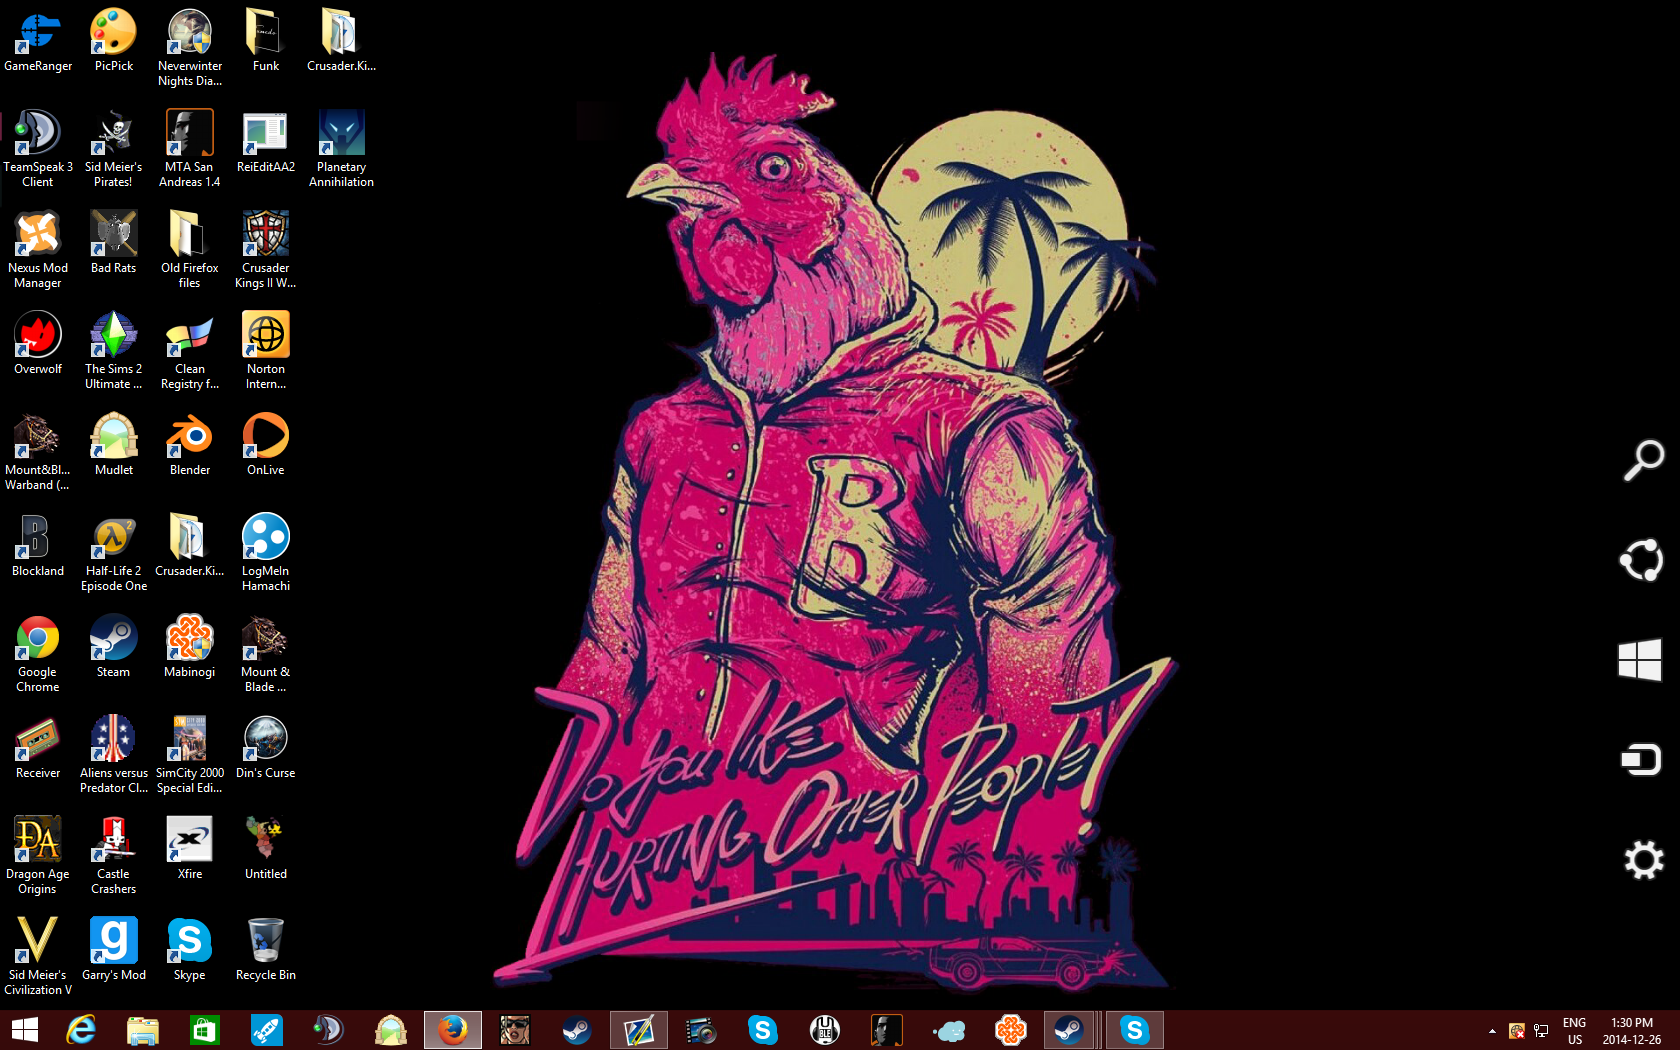This screenshot has width=1680, height=1050.
Task: Open the Share charm
Action: [x=1642, y=560]
